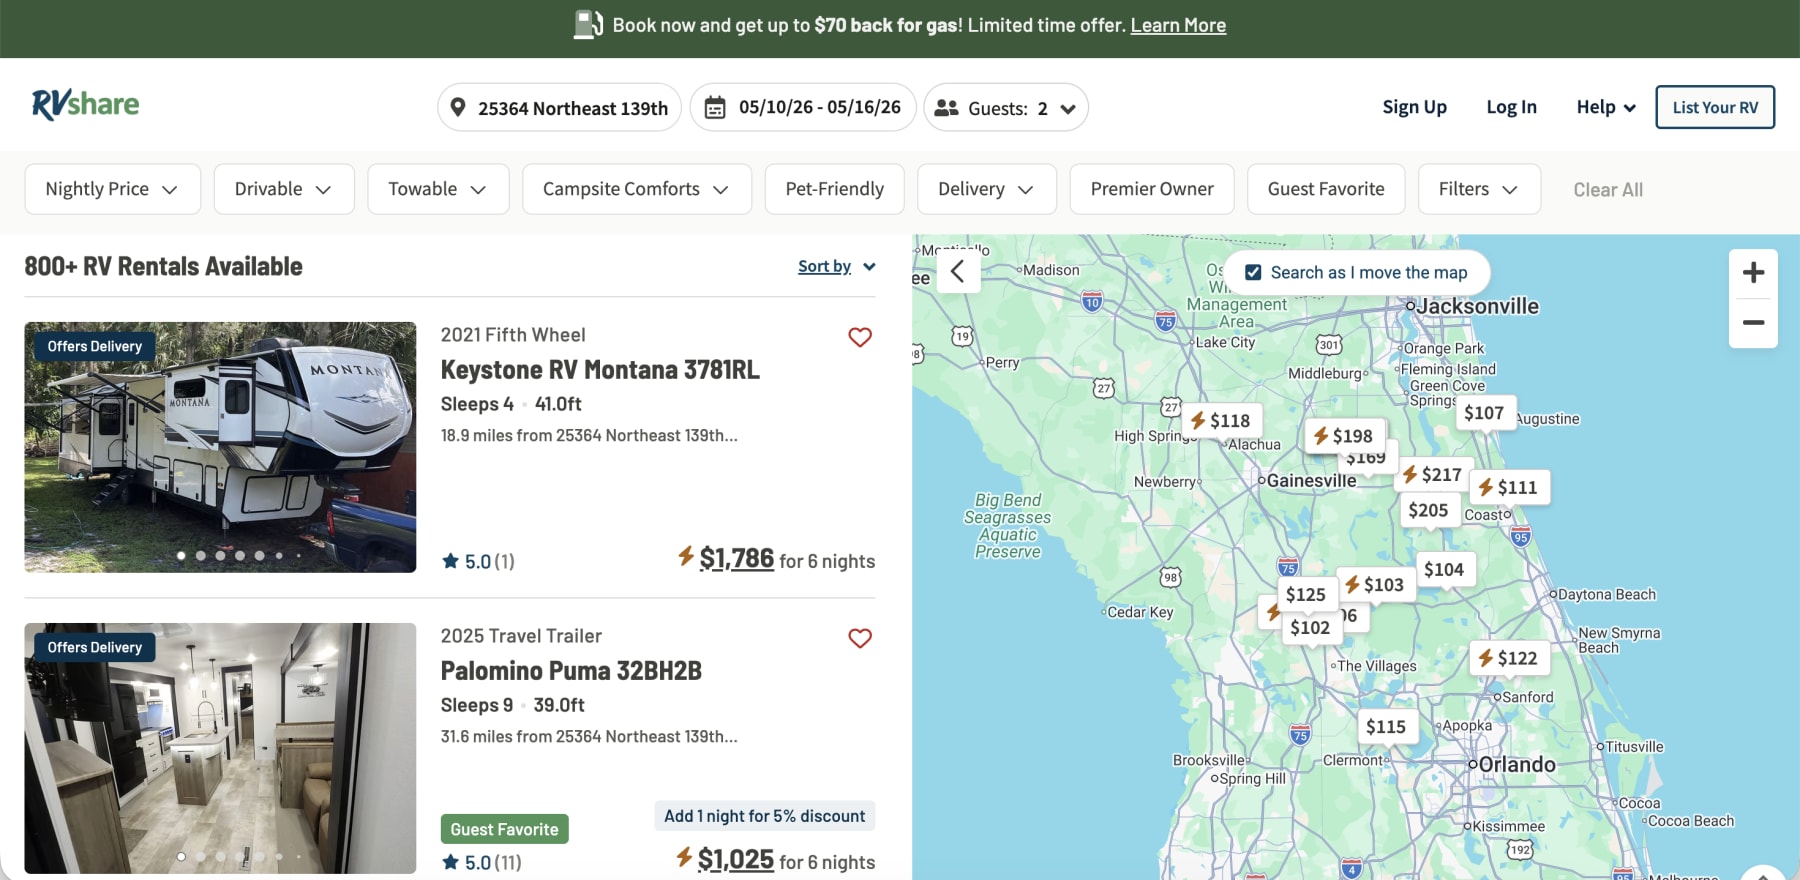Open the $205 map price marker

[1428, 510]
